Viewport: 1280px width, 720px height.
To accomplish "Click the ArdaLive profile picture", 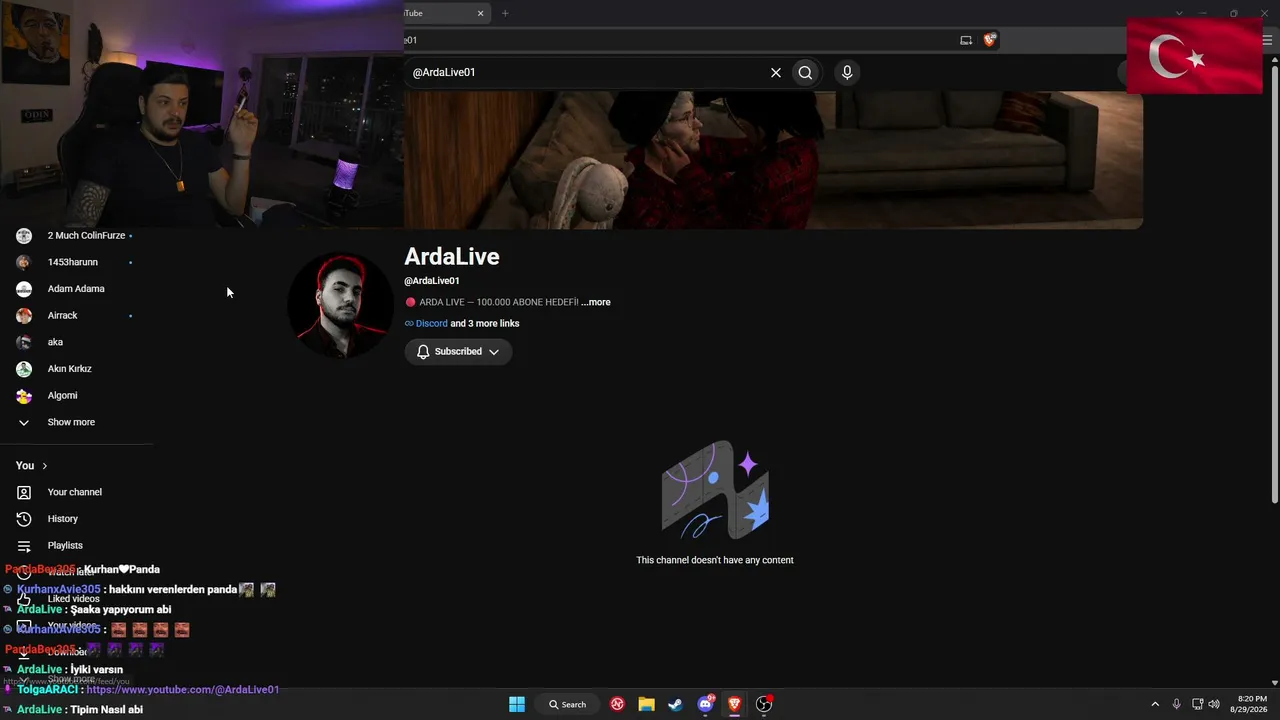I will tap(340, 304).
